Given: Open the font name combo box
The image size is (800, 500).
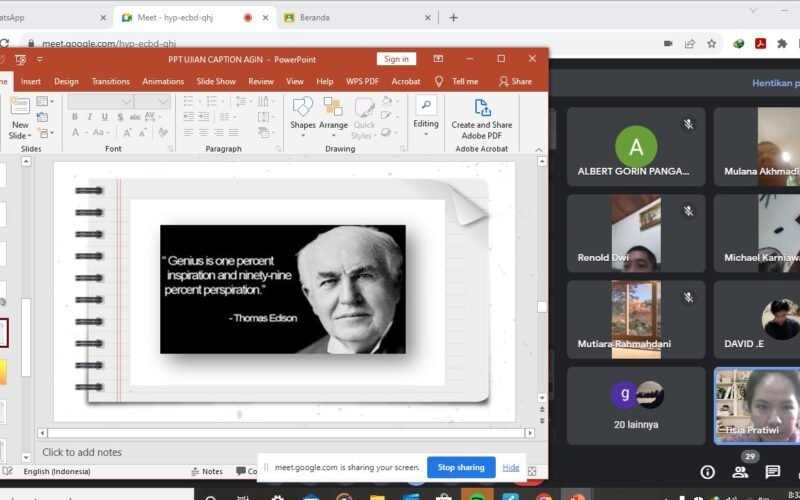Looking at the screenshot, I should (x=100, y=101).
